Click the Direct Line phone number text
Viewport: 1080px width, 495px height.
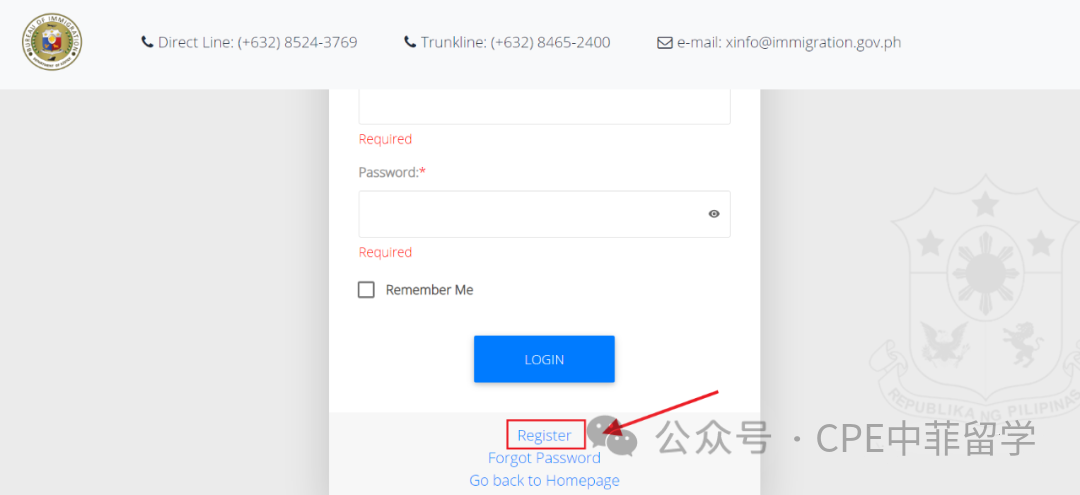(298, 43)
